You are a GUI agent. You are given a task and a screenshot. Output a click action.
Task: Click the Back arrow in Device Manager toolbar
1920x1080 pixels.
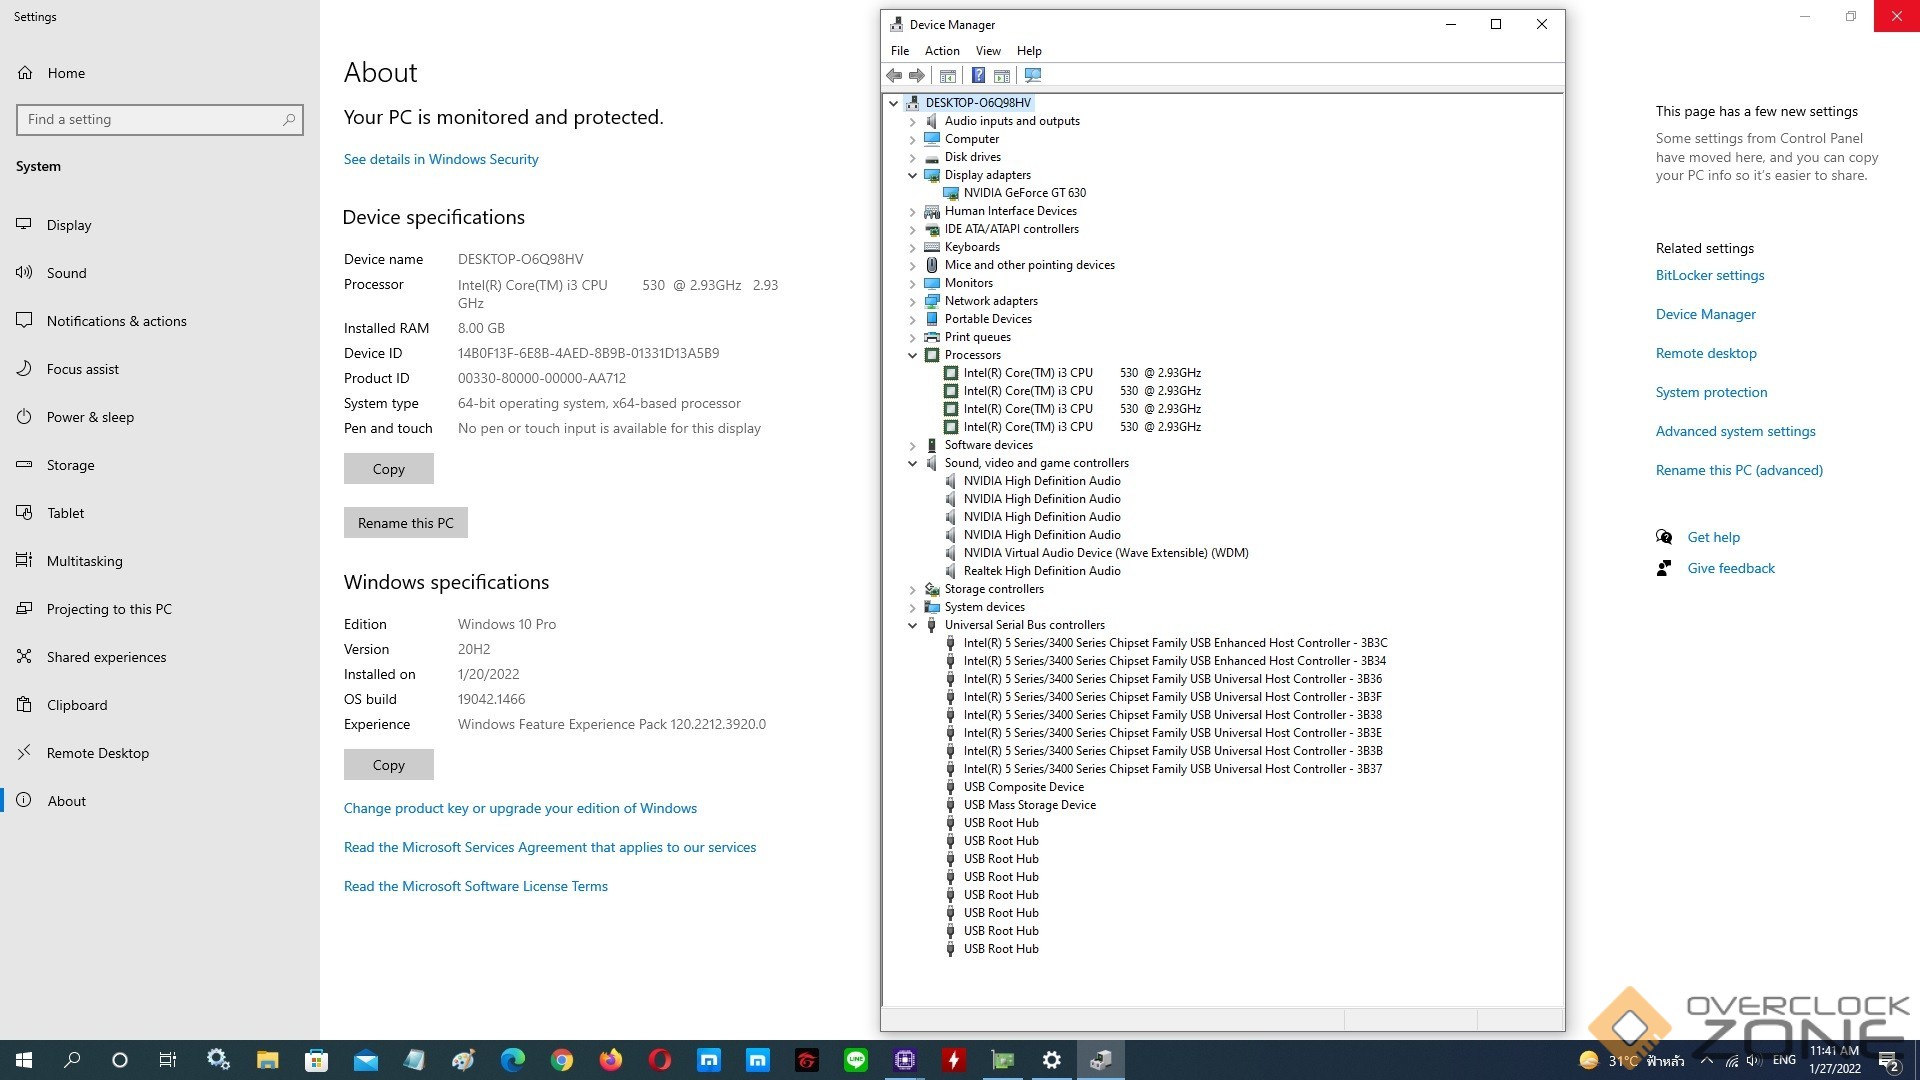[x=894, y=76]
